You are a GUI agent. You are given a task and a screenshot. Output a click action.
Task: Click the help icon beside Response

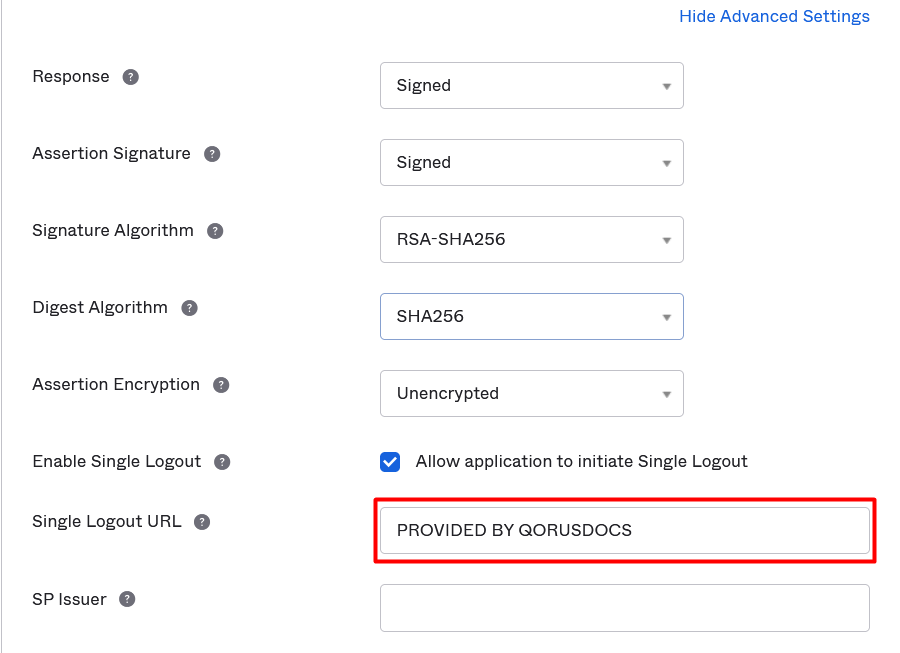coord(130,77)
